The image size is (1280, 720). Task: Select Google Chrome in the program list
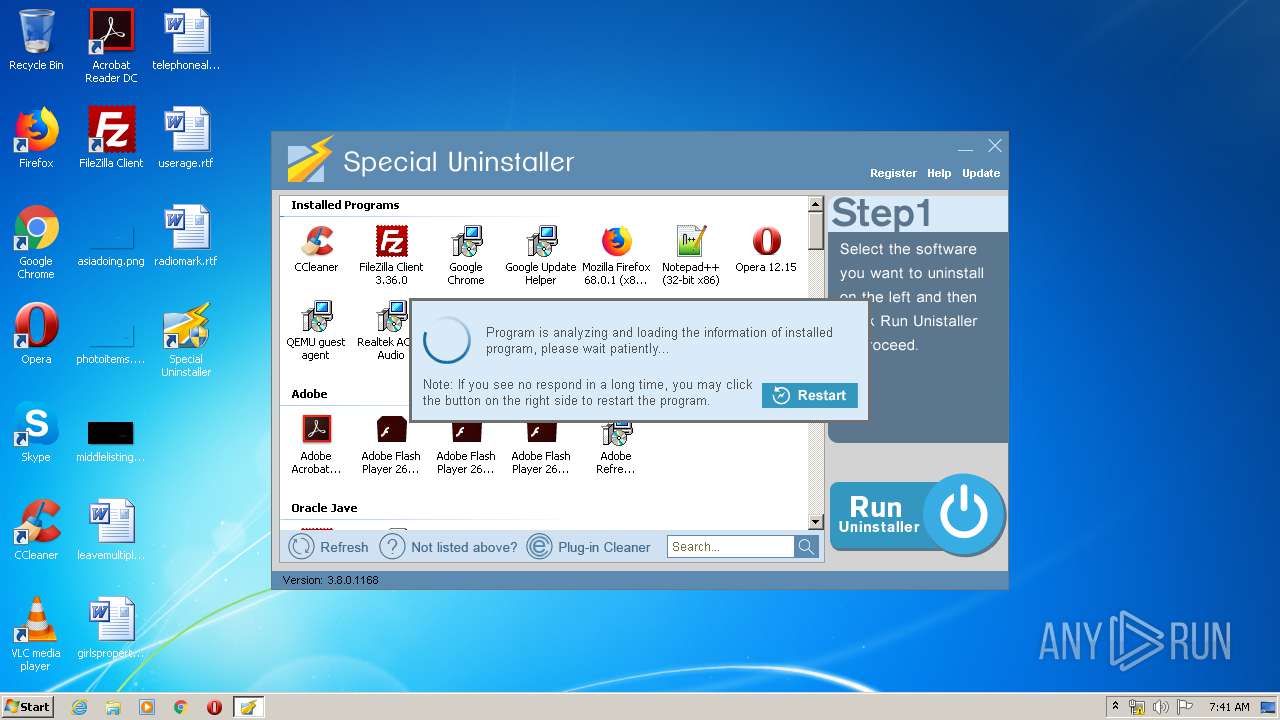(466, 255)
